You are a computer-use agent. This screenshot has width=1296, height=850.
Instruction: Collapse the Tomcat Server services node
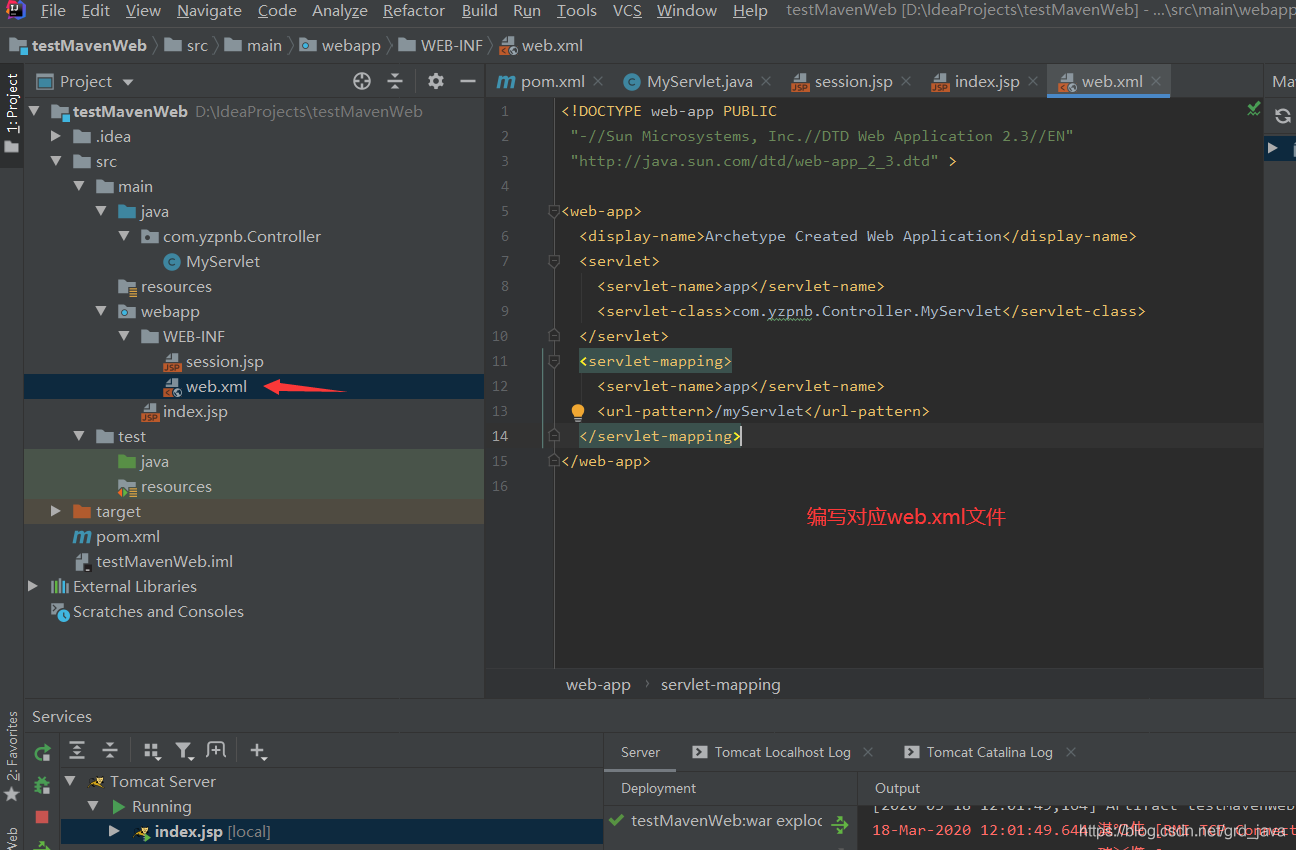pos(70,781)
